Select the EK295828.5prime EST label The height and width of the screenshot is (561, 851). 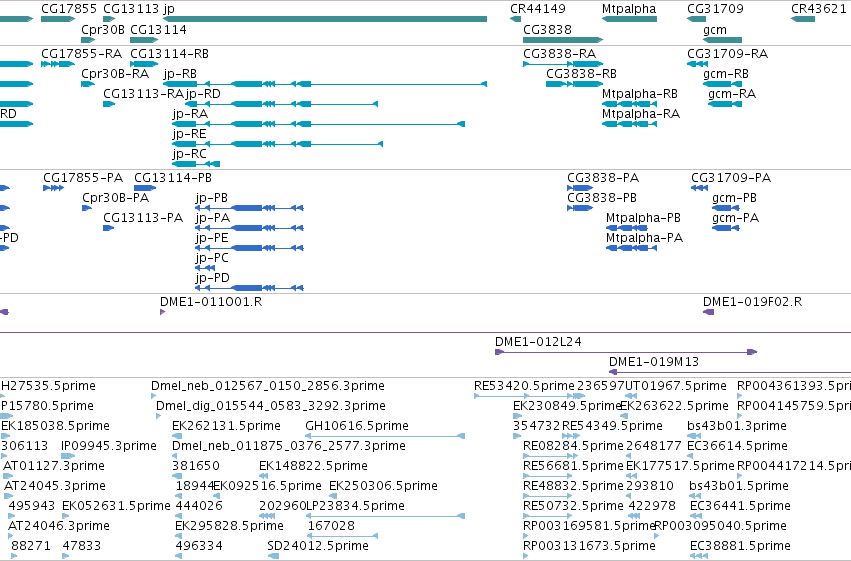(x=229, y=526)
